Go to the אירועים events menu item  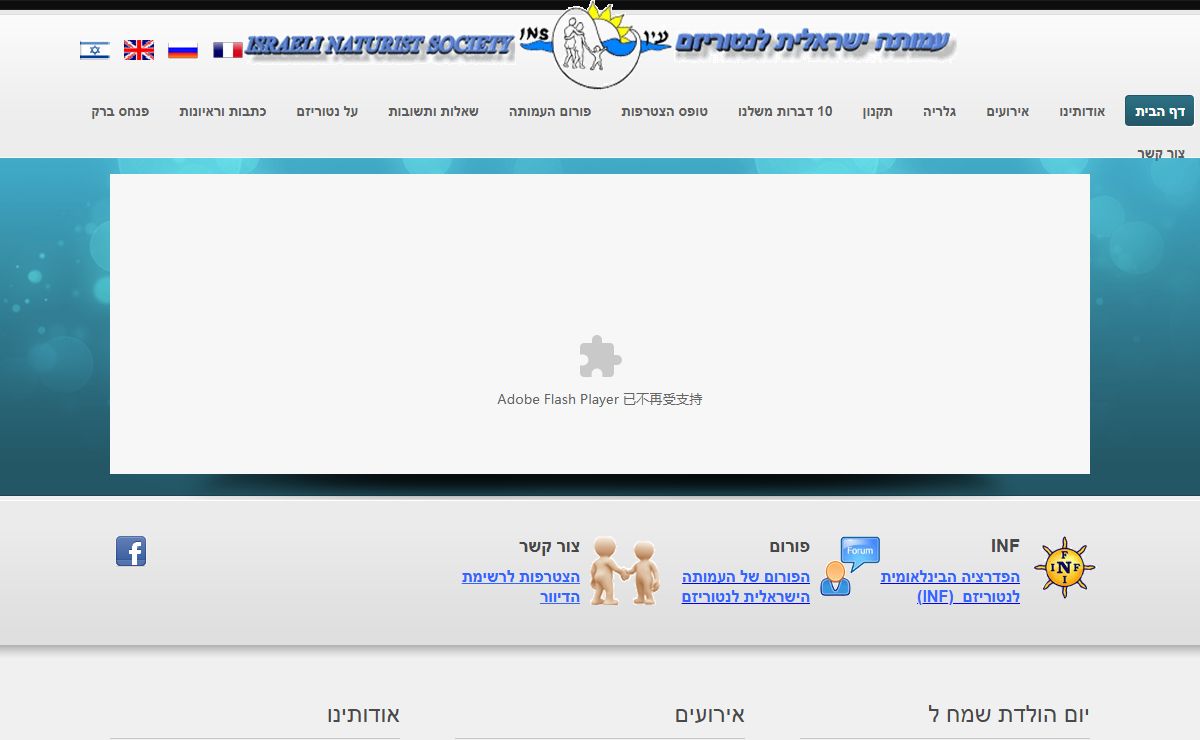[1008, 111]
